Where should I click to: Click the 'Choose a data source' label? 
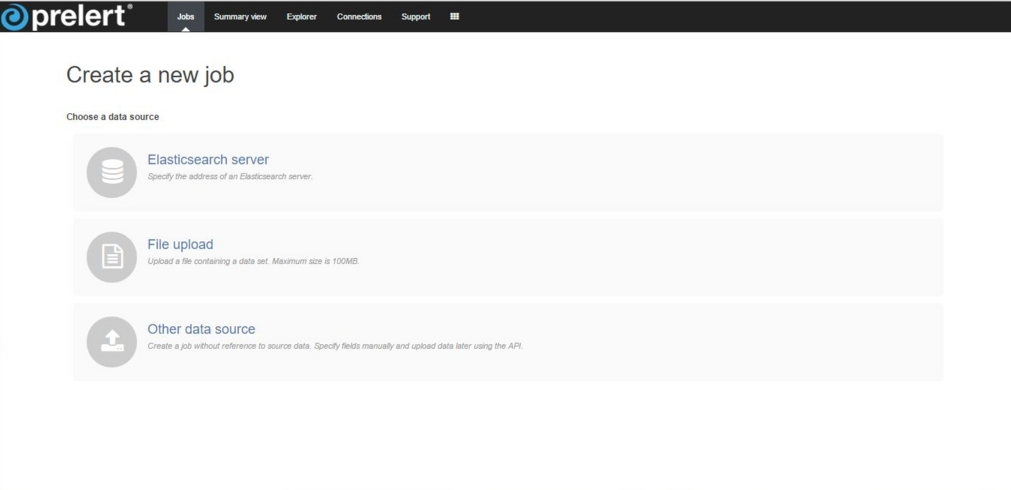pyautogui.click(x=113, y=117)
